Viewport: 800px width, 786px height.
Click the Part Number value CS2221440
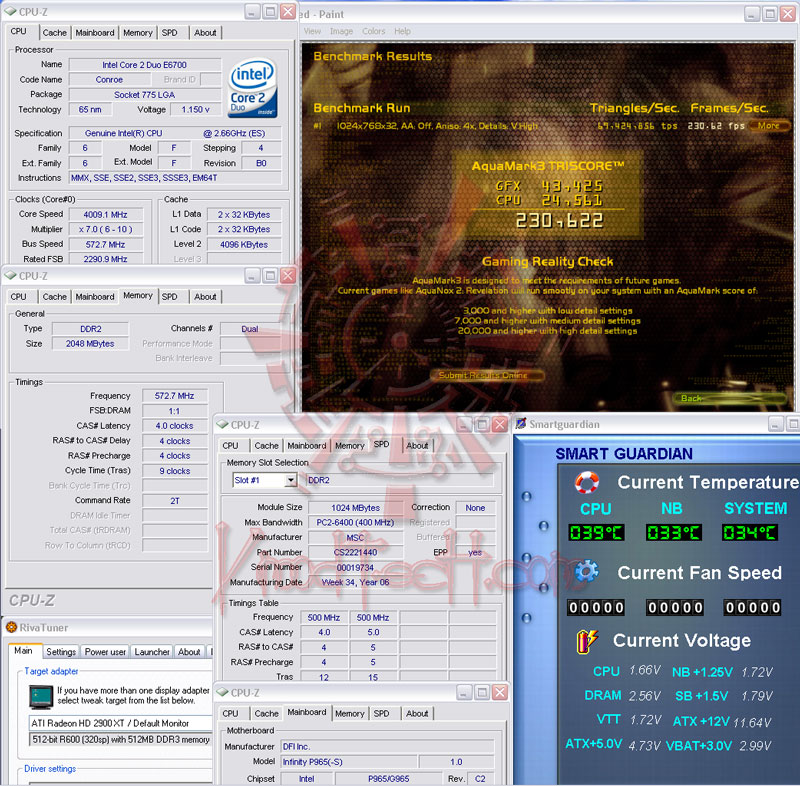[x=355, y=552]
